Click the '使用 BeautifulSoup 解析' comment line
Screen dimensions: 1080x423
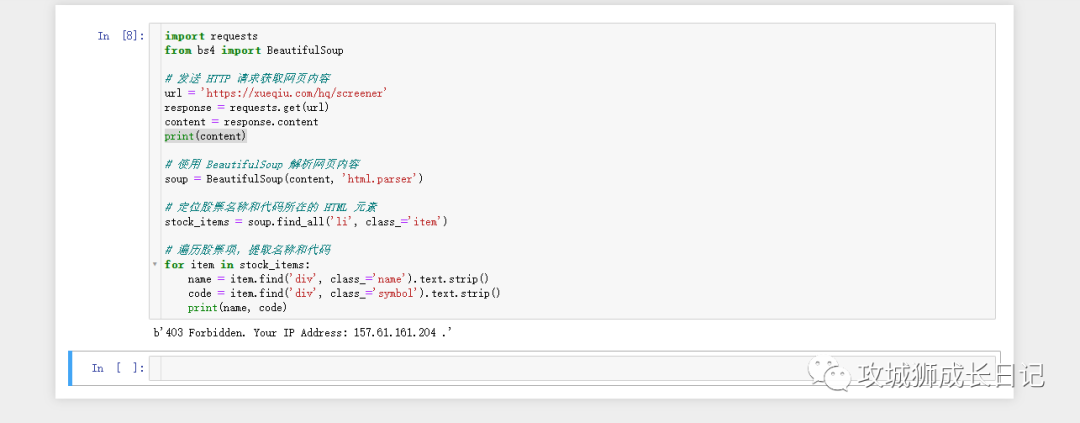262,164
